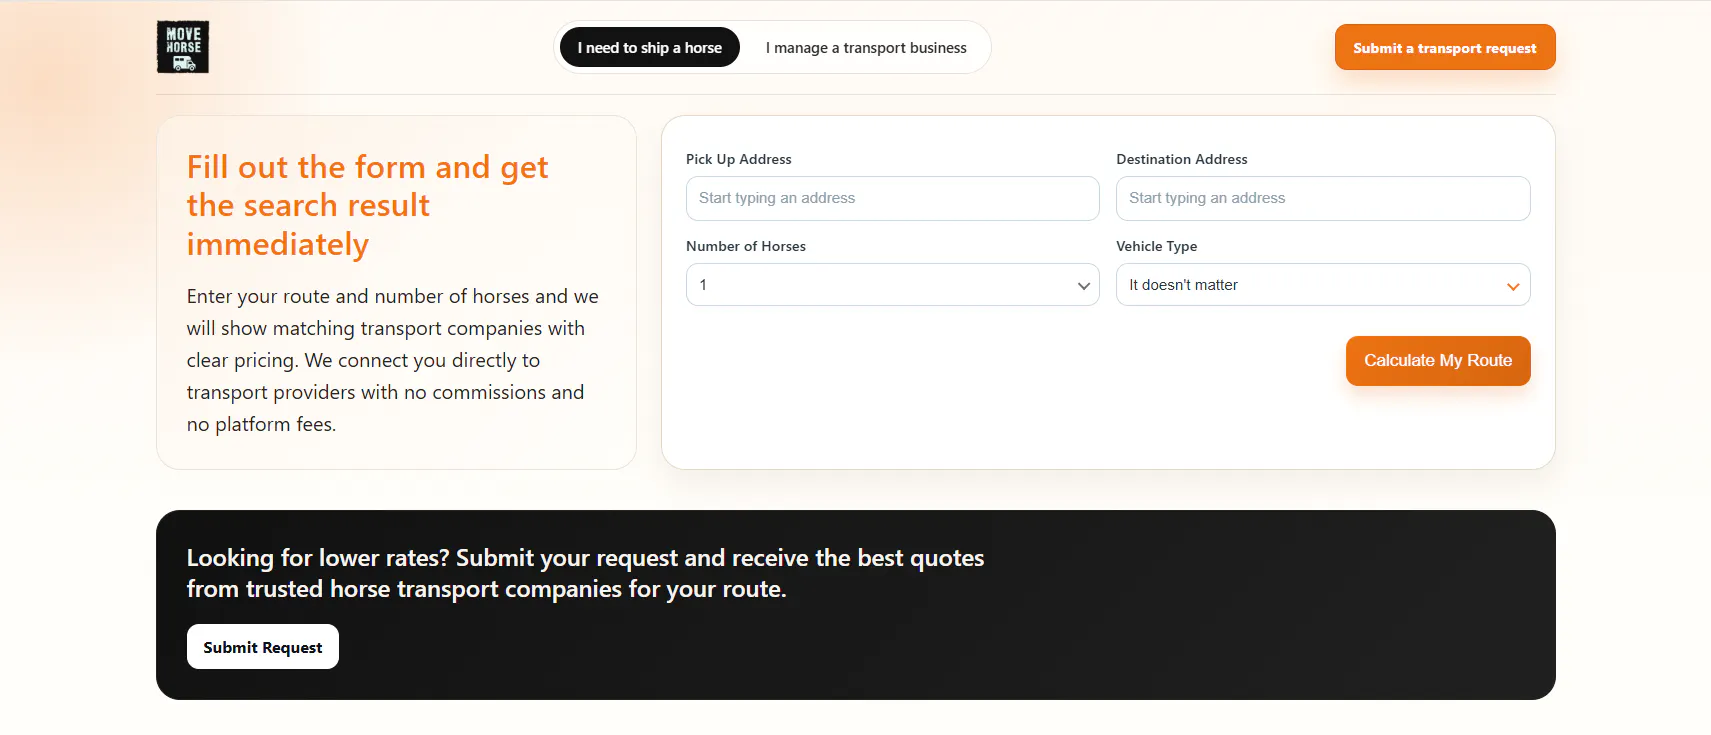The height and width of the screenshot is (735, 1711).
Task: Open the Number of Horses dropdown
Action: pyautogui.click(x=893, y=285)
